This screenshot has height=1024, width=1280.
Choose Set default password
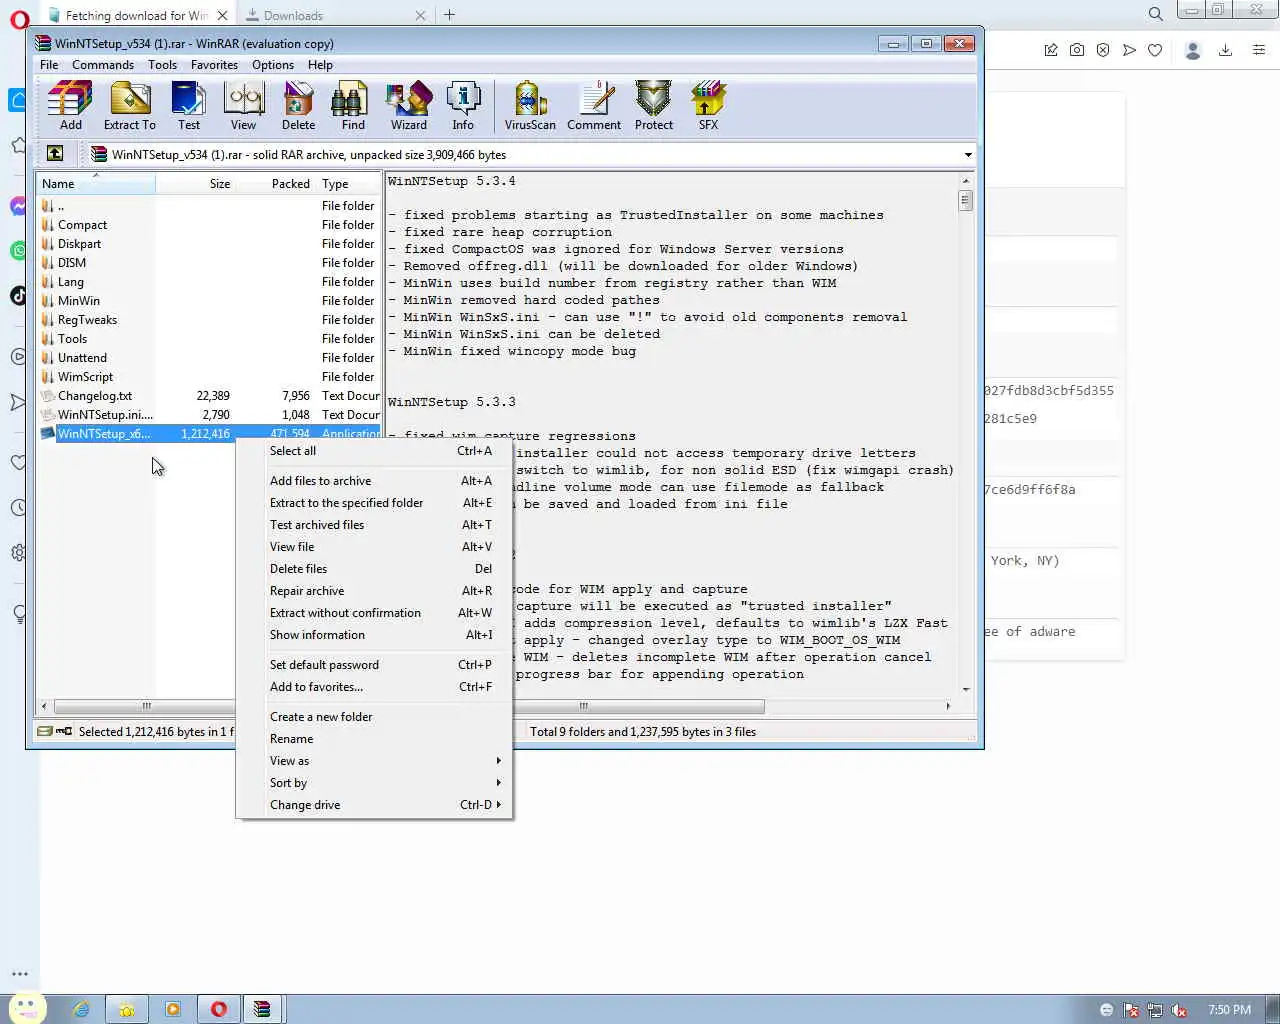tap(374, 665)
